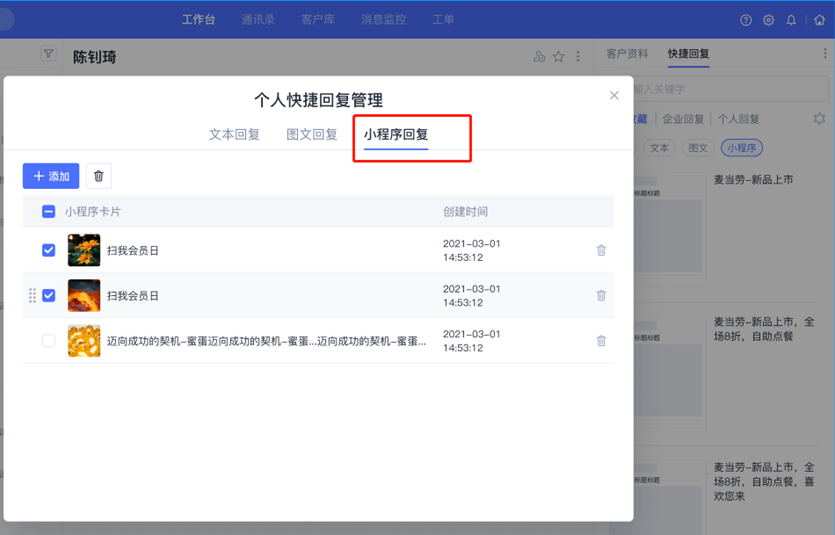Click the filter funnel icon beside 陈钊琦

(48, 53)
